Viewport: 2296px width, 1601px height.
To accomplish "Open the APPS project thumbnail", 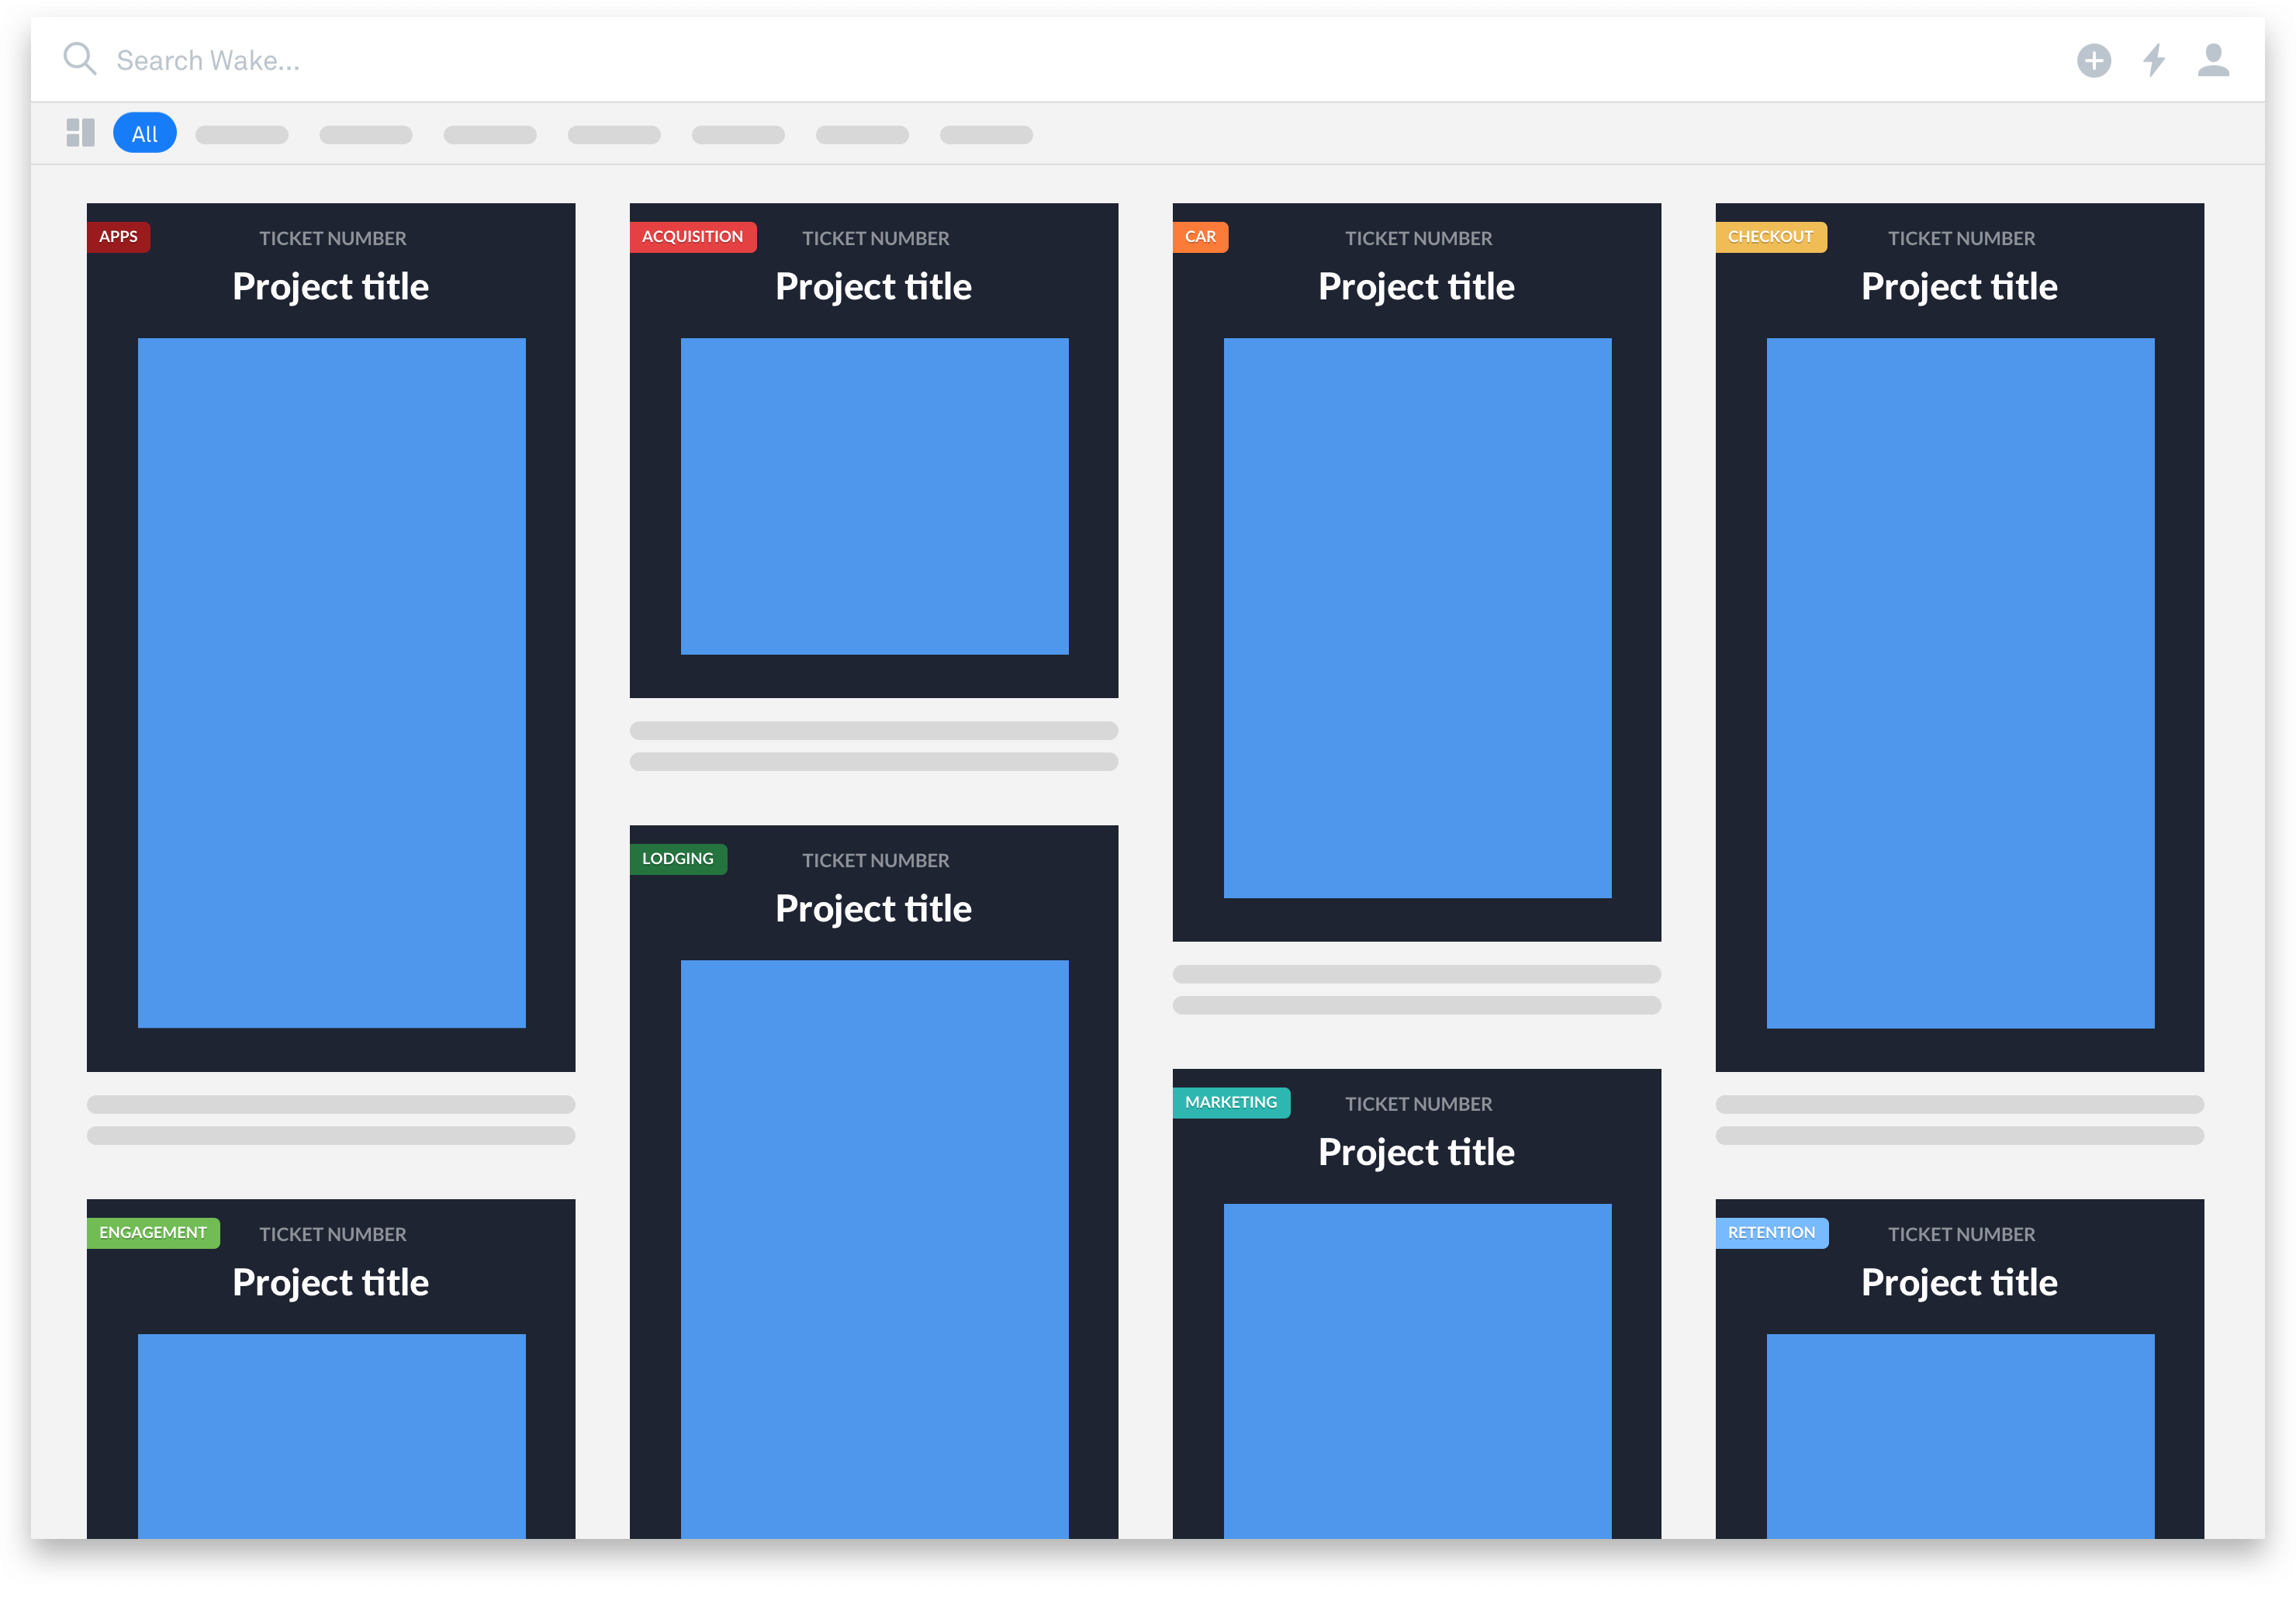I will pyautogui.click(x=331, y=683).
